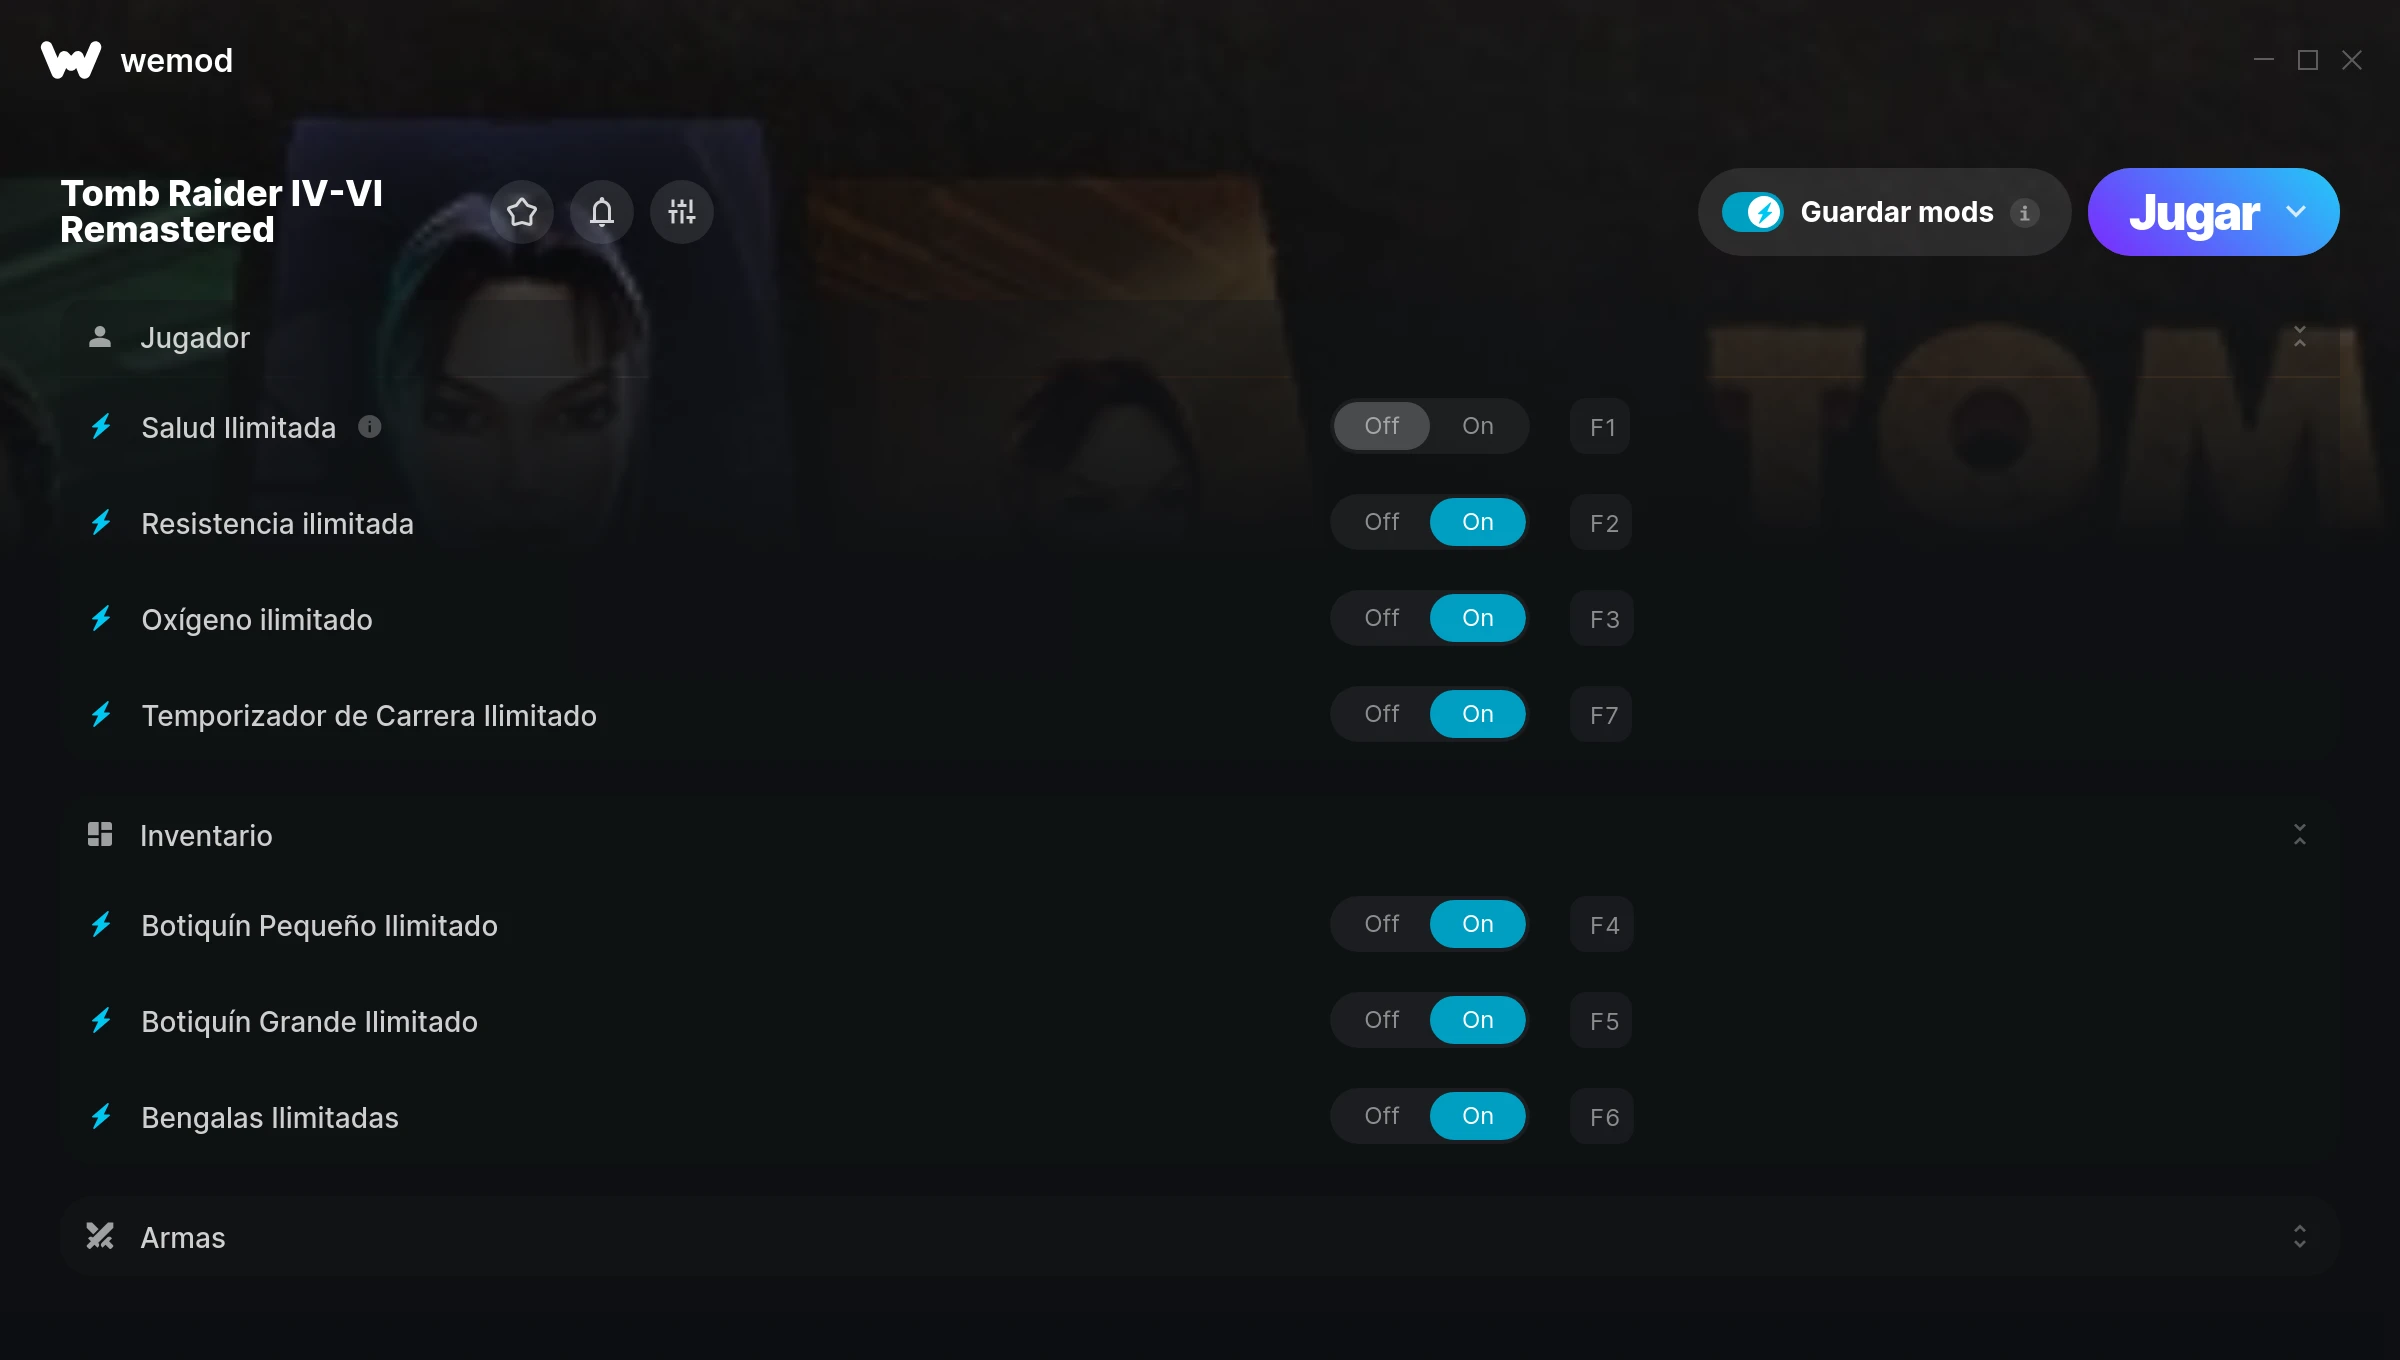Screen dimensions: 2400x1360
Task: Click the info icon beside Salud Ilimitada
Action: tap(370, 427)
